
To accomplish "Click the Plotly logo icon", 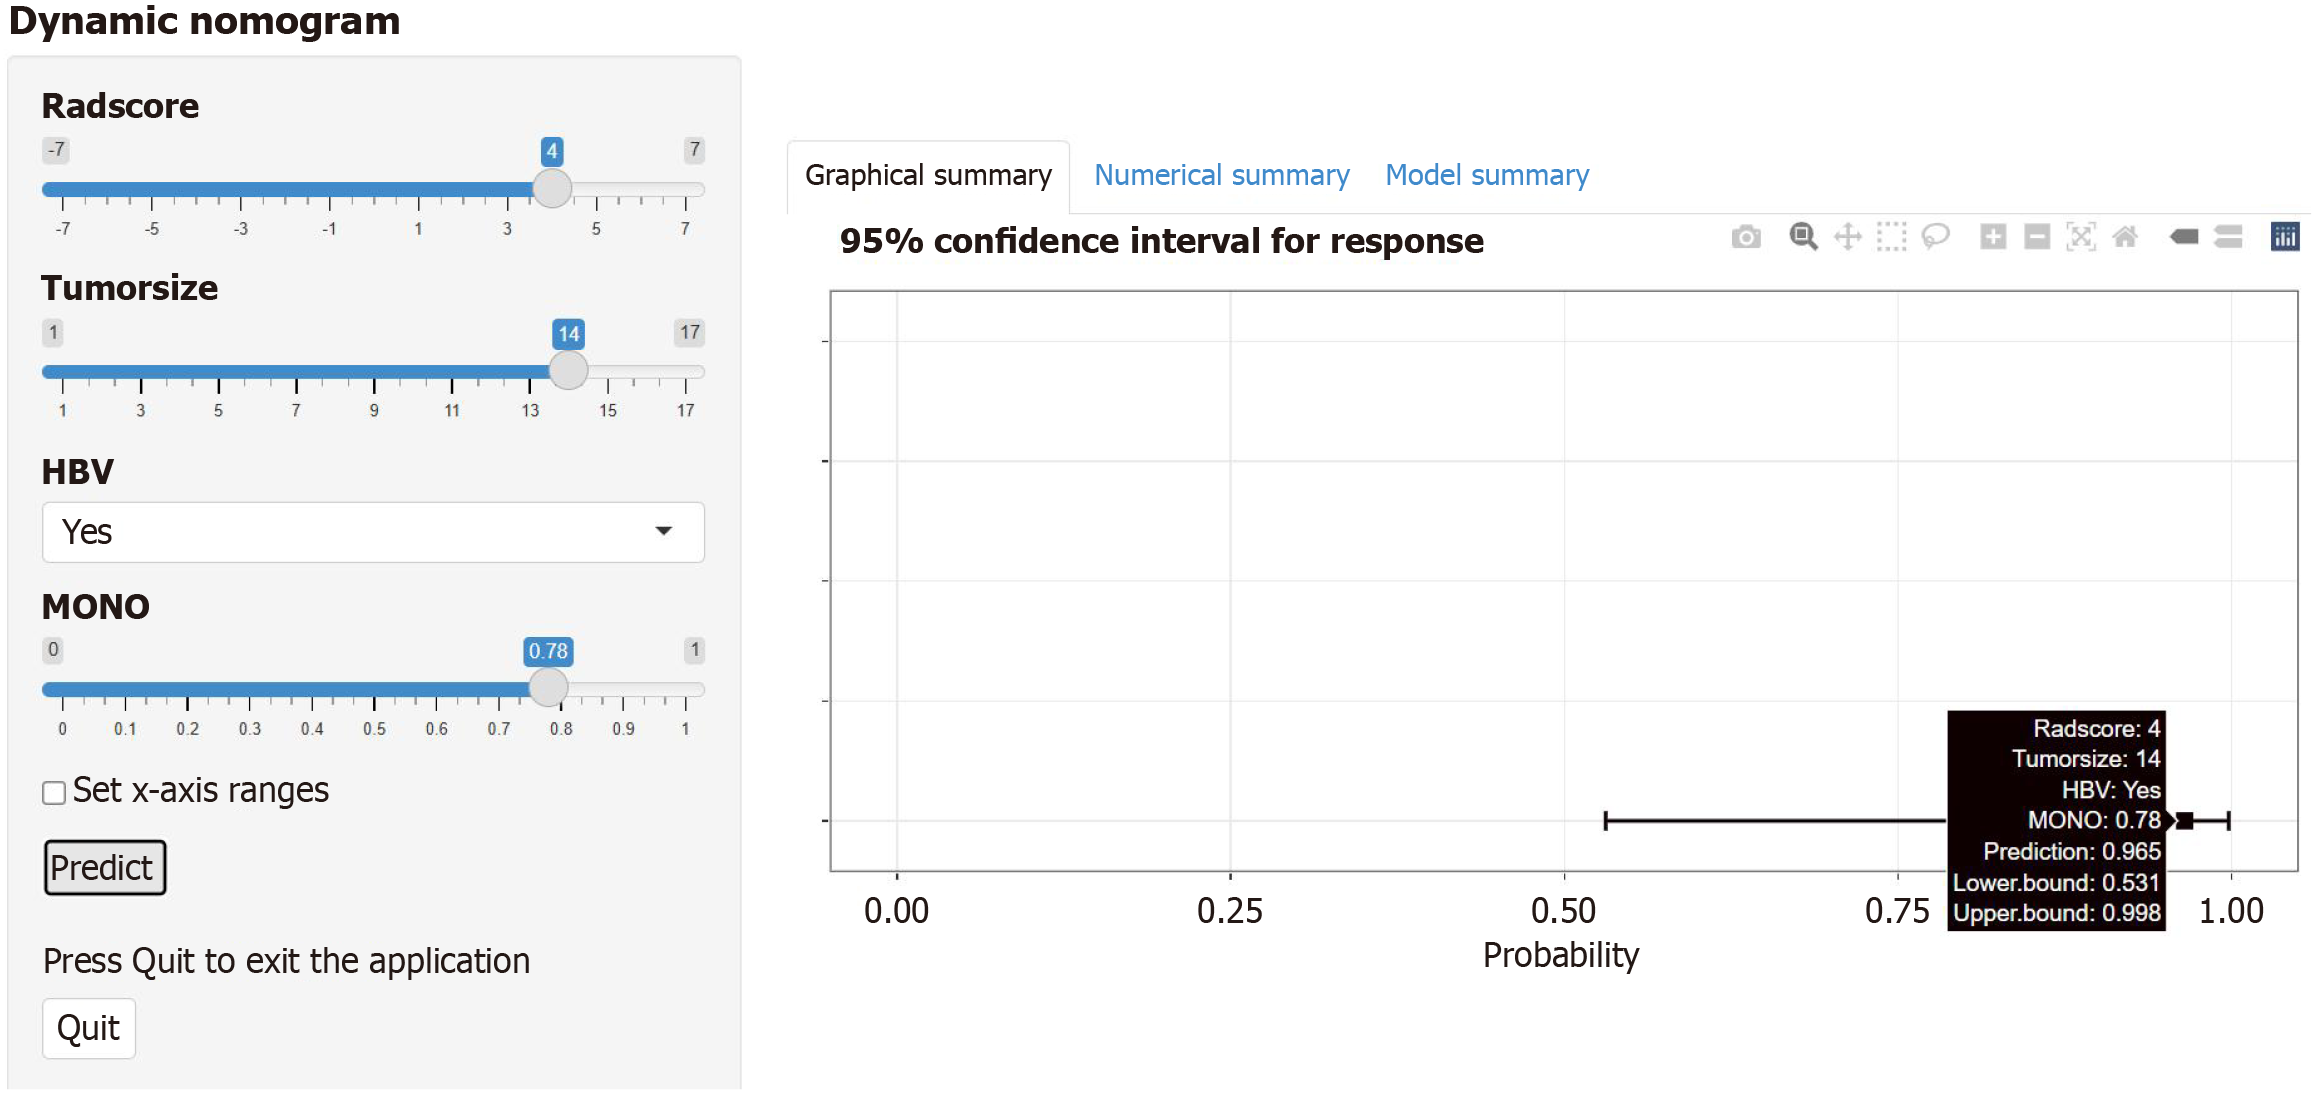I will (x=2285, y=237).
